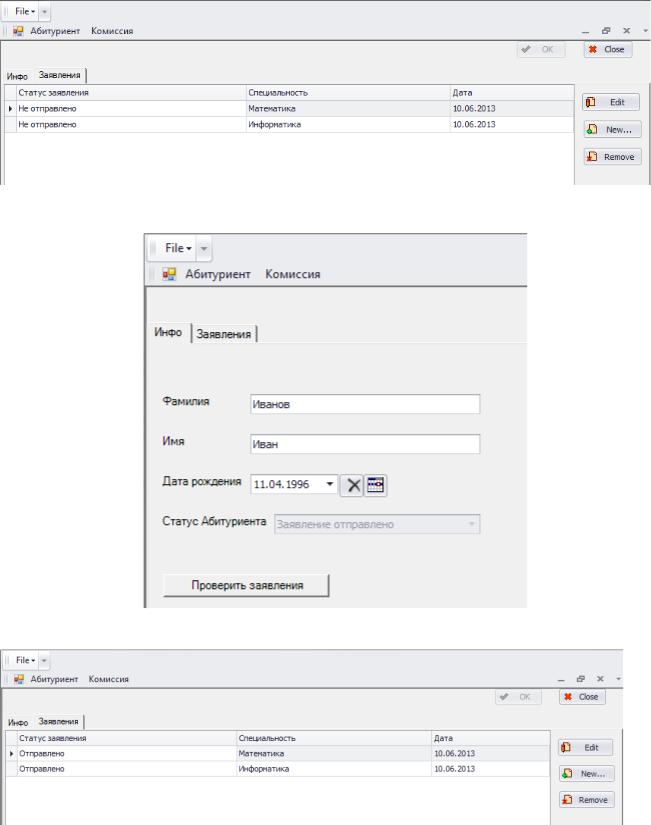This screenshot has width=651, height=825.
Task: Open File menu in bottom window
Action: pos(25,660)
